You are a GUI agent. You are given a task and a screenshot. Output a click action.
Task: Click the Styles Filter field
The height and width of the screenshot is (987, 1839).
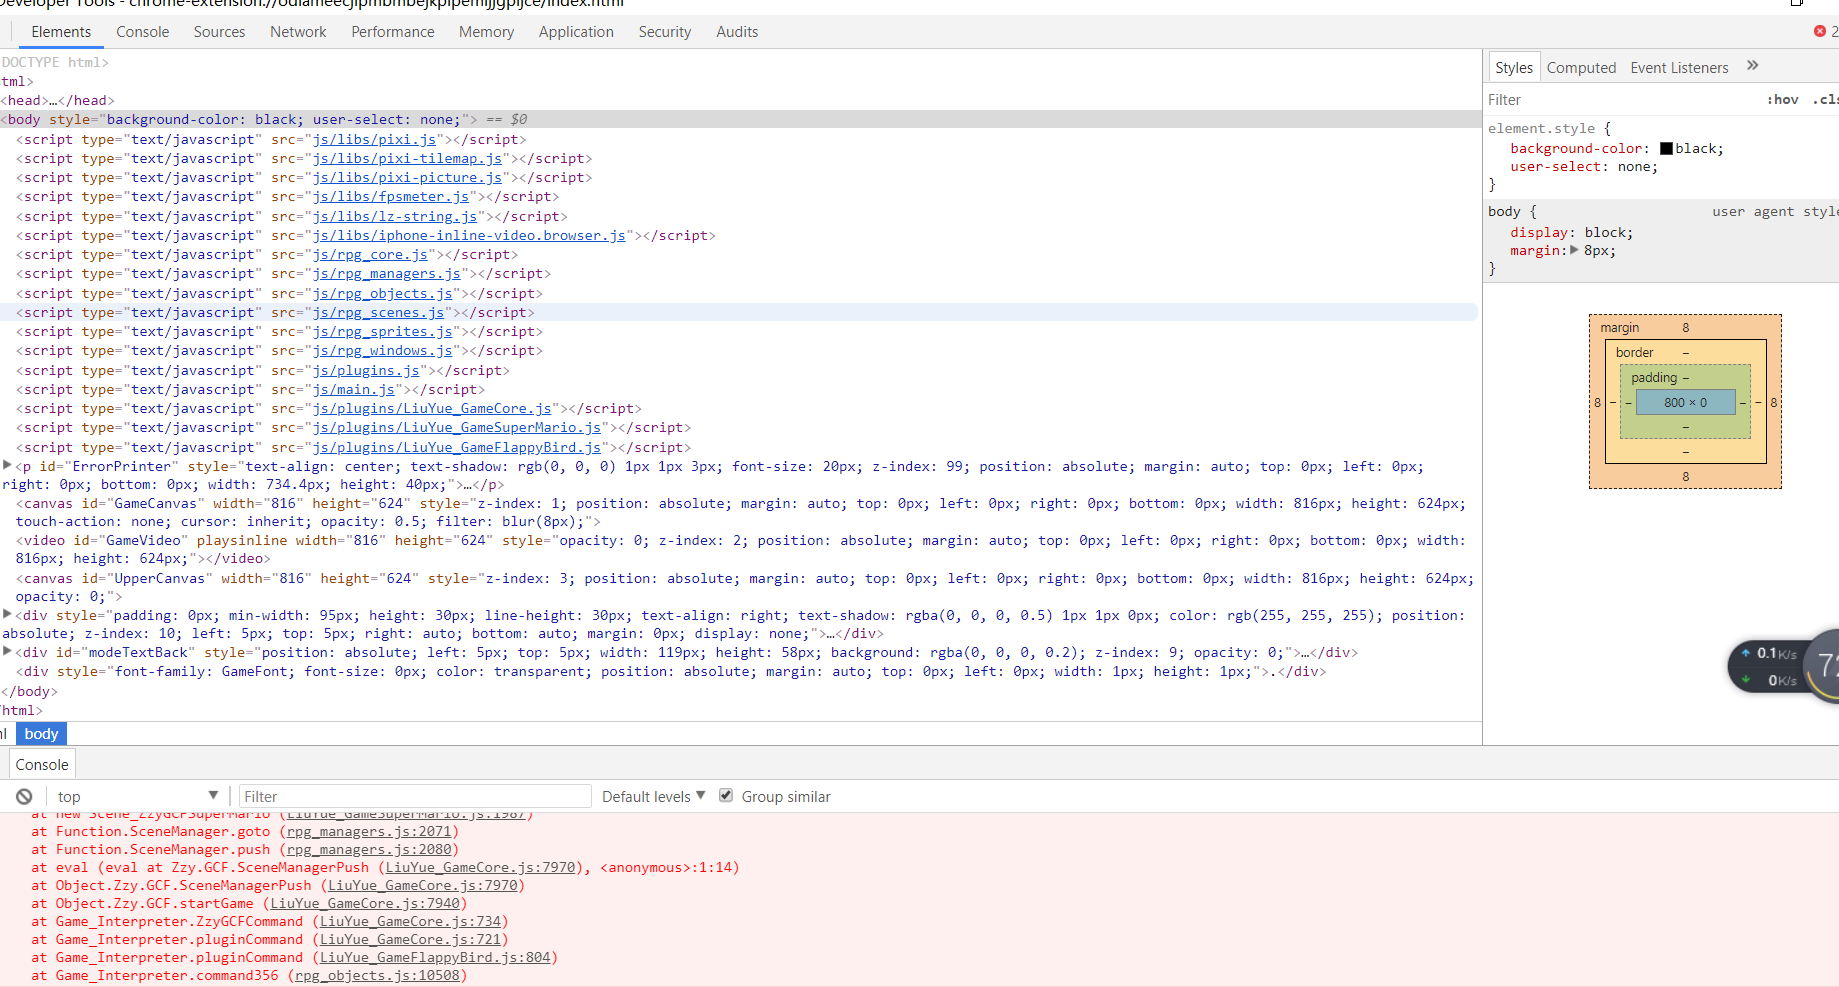pyautogui.click(x=1620, y=99)
